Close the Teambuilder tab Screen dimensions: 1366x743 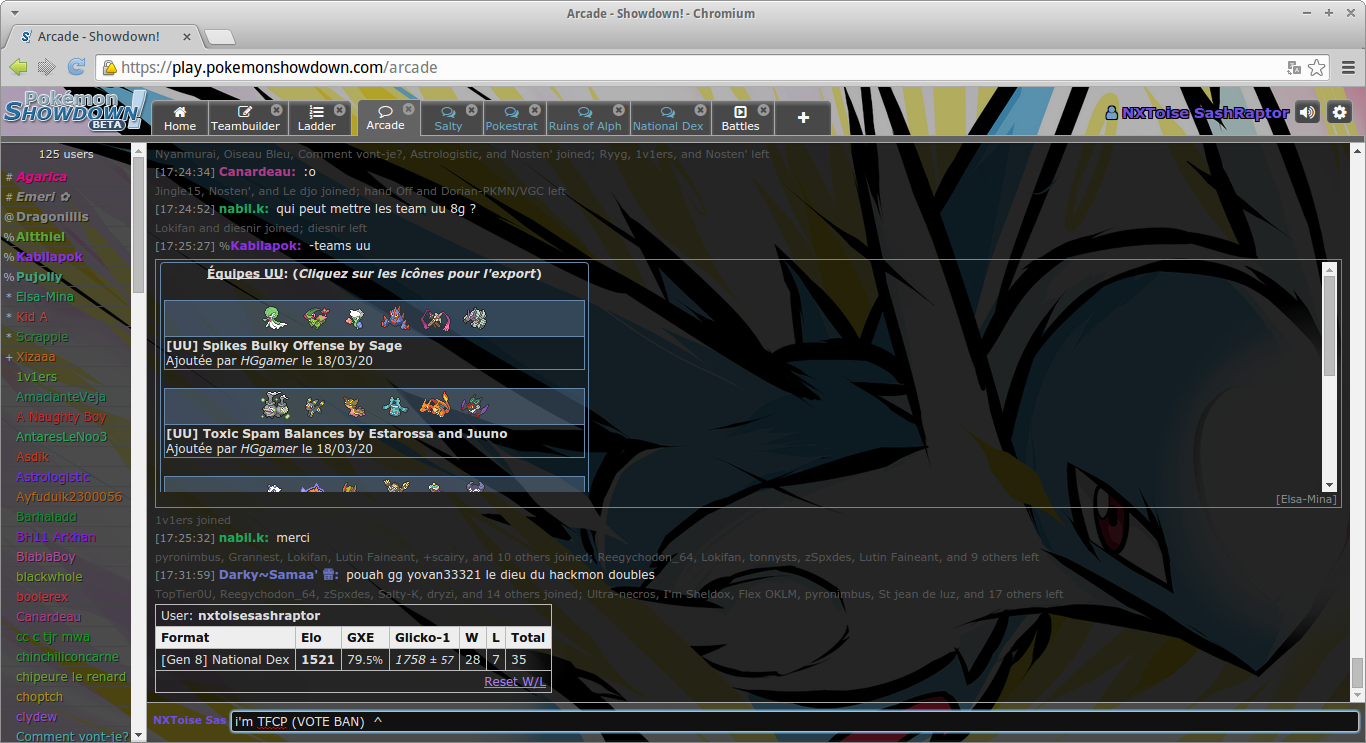point(277,110)
